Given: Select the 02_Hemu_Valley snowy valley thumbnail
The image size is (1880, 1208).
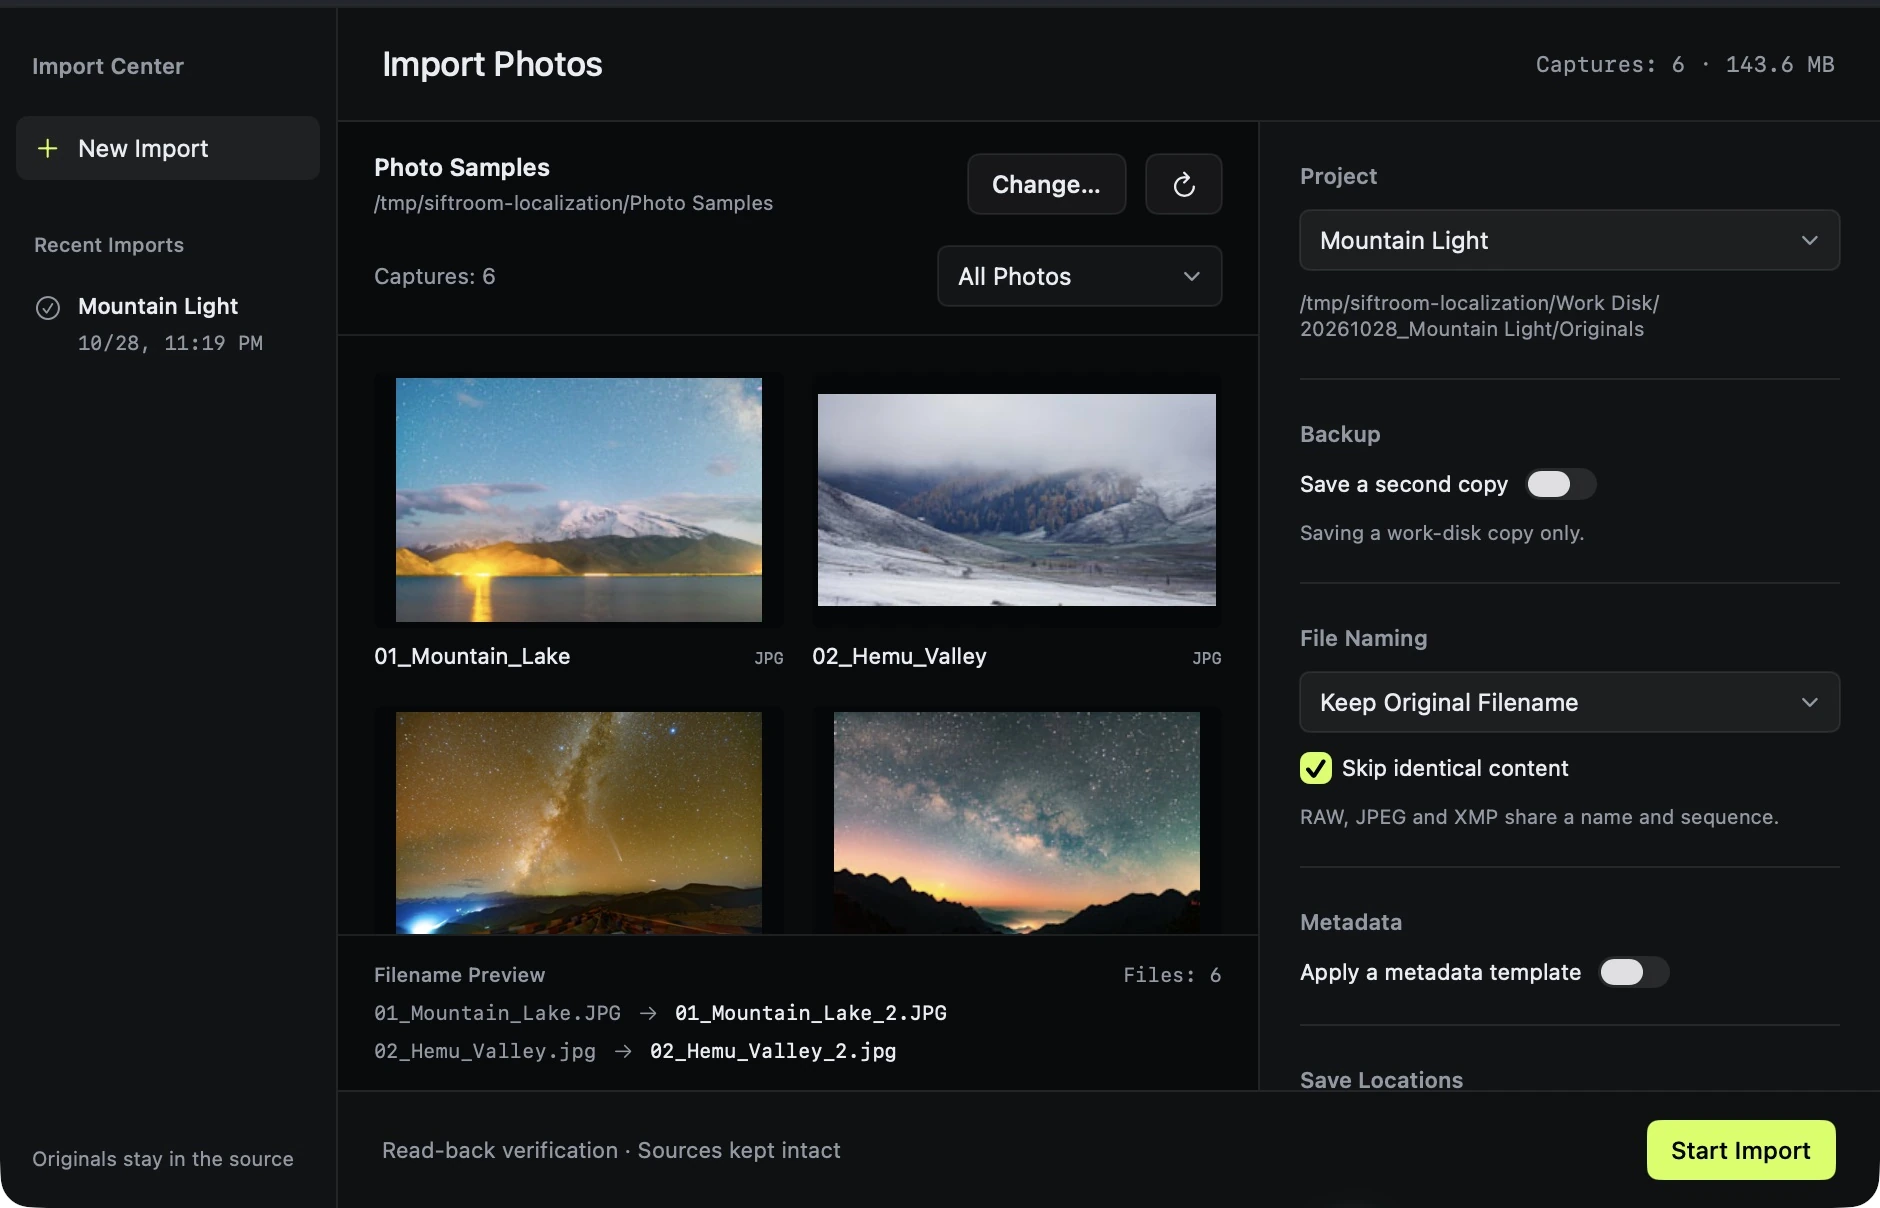Looking at the screenshot, I should [x=1017, y=500].
